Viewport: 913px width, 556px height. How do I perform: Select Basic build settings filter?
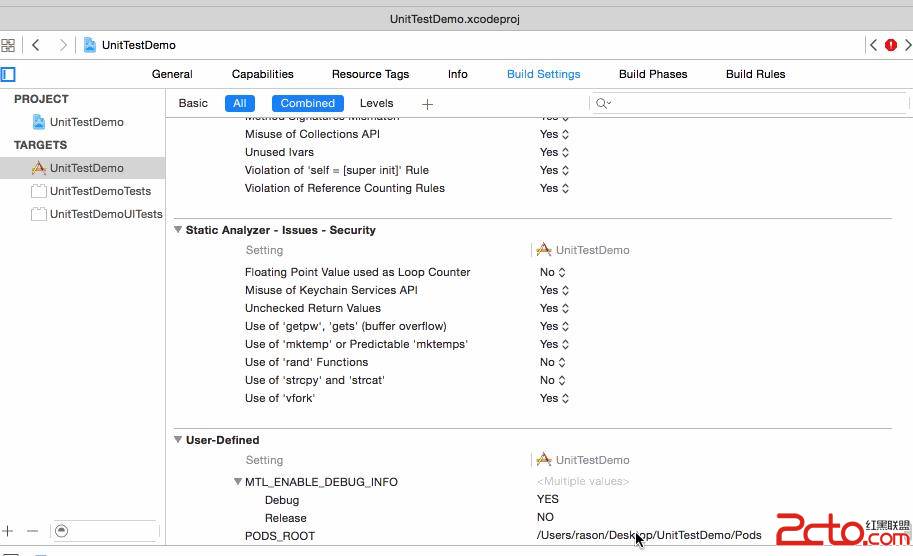193,103
